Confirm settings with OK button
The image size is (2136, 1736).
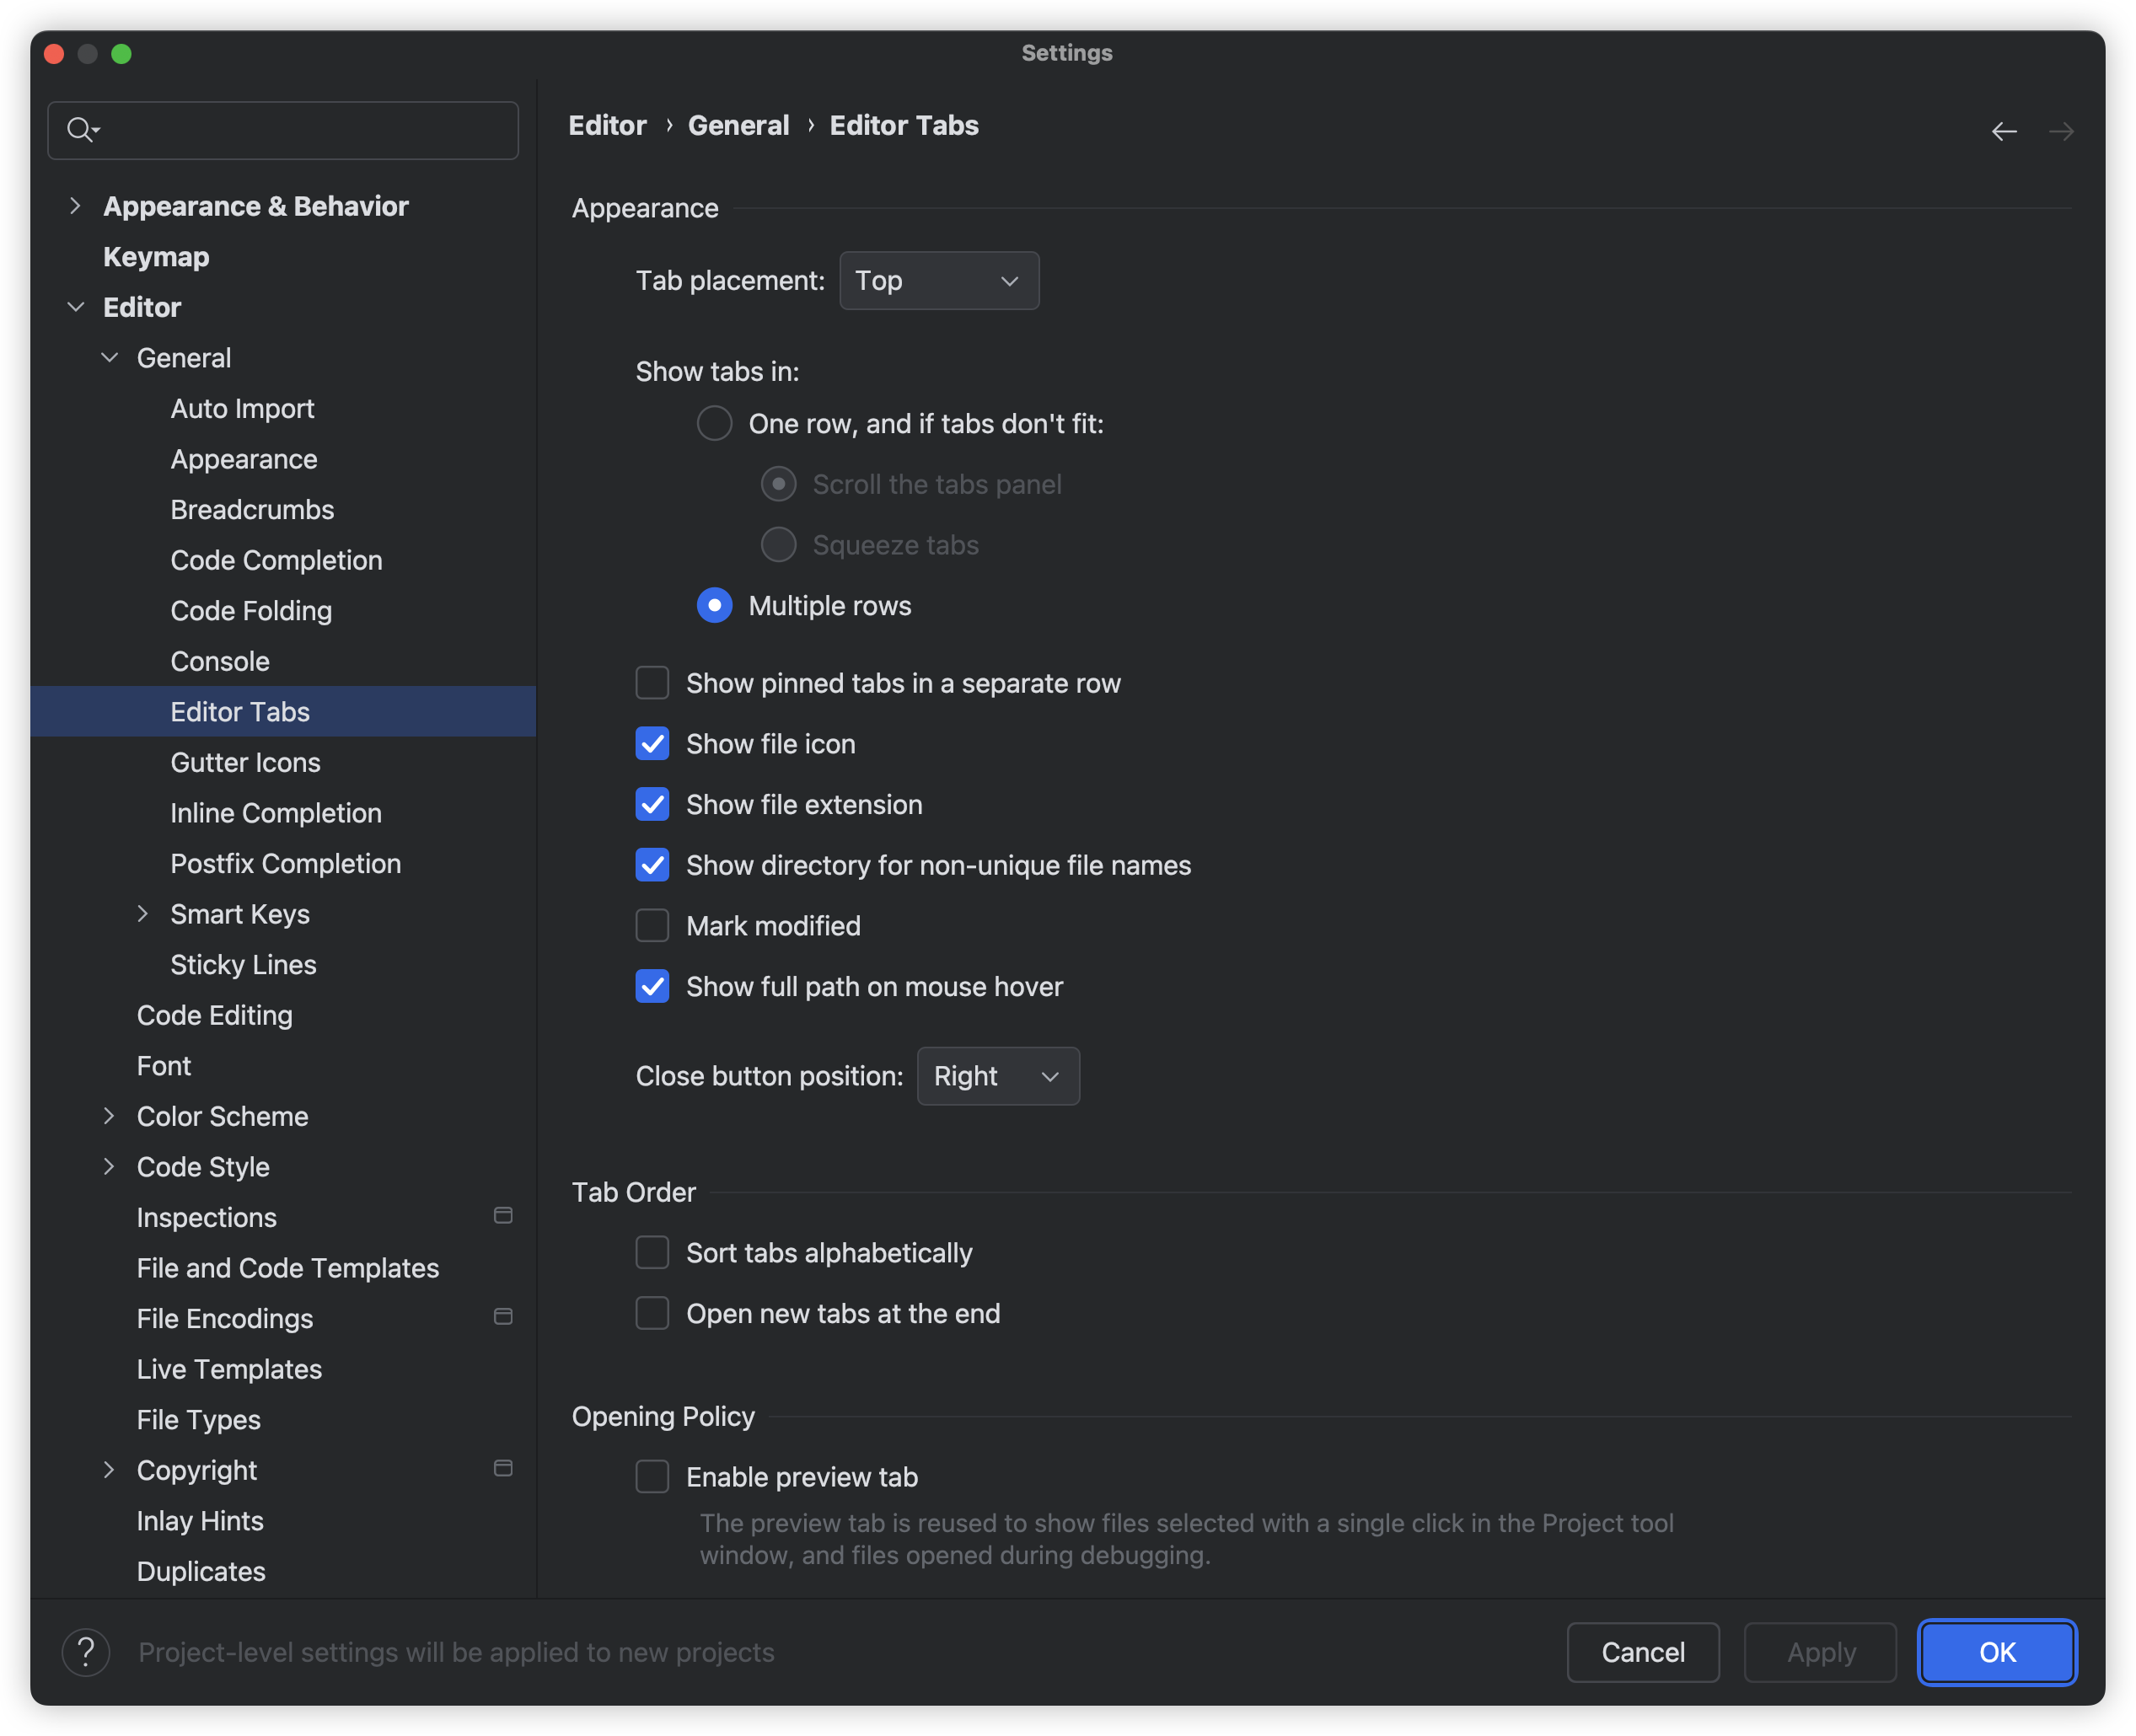coord(1996,1652)
